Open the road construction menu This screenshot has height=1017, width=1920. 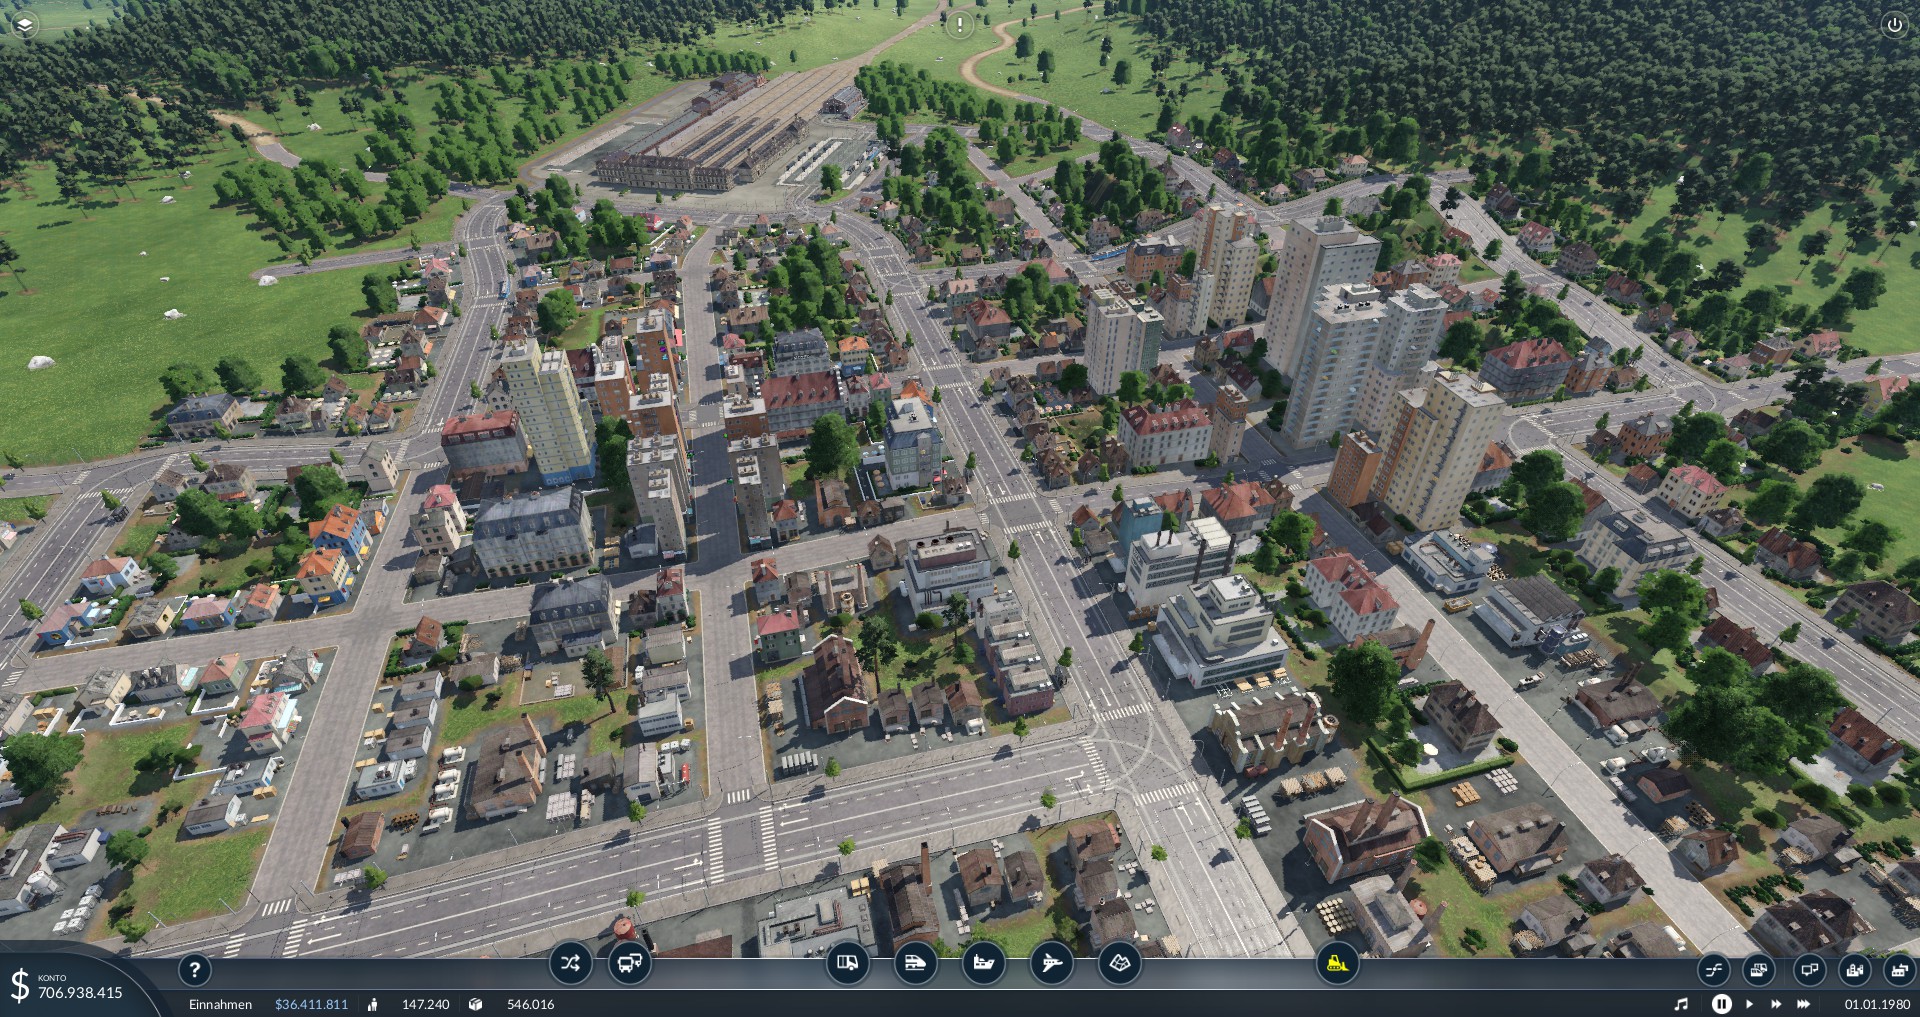(x=847, y=964)
